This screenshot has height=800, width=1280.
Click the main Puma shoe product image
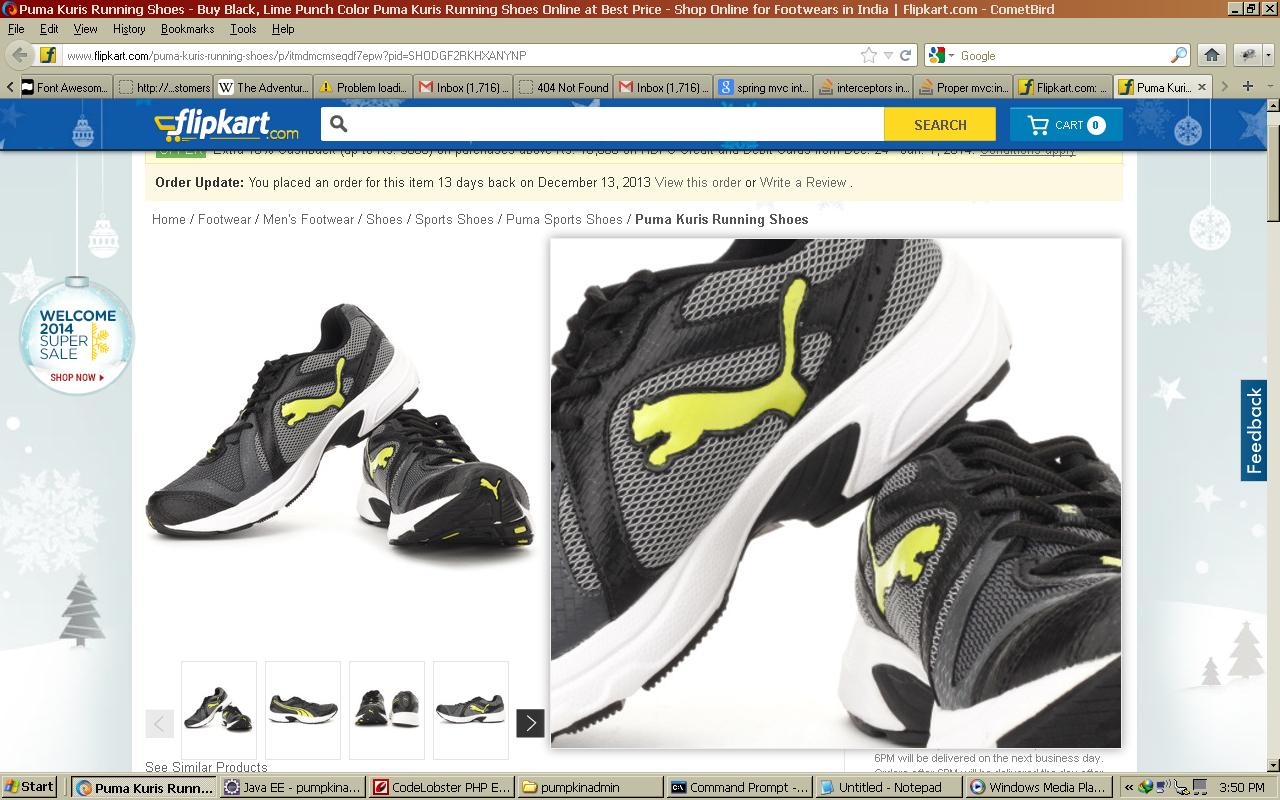tap(340, 427)
